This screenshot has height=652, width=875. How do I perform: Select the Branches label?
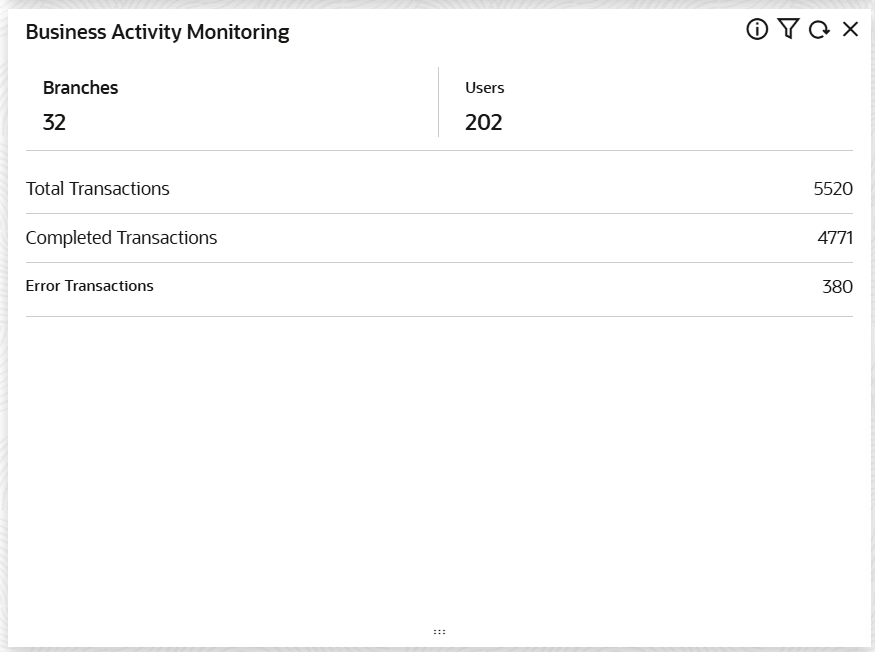point(80,88)
